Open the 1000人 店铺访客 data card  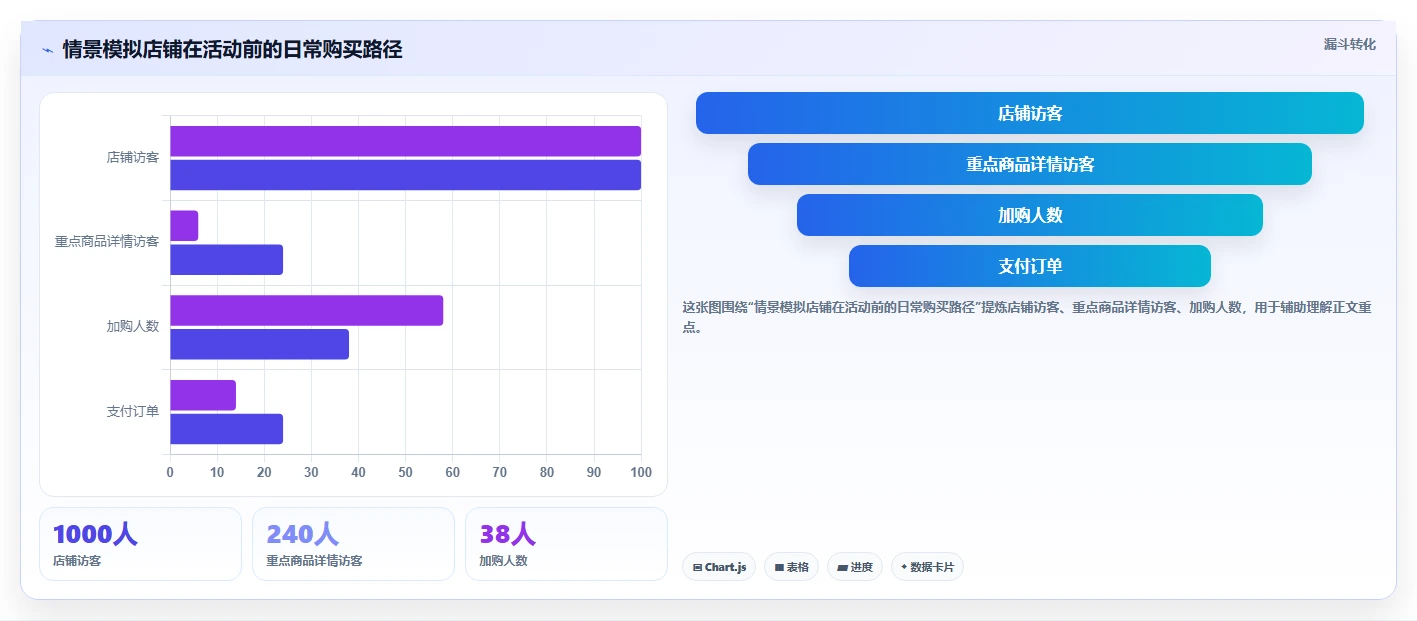(x=141, y=544)
